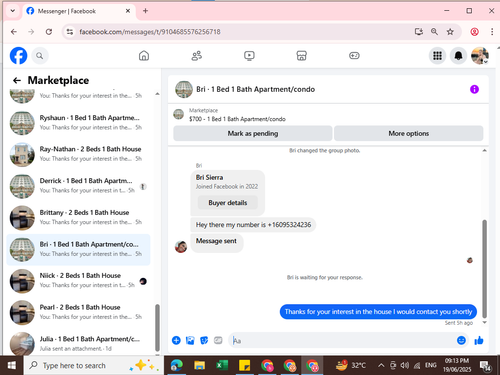Image resolution: width=500 pixels, height=375 pixels.
Task: Open Edge browser from taskbar
Action: [x=177, y=366]
